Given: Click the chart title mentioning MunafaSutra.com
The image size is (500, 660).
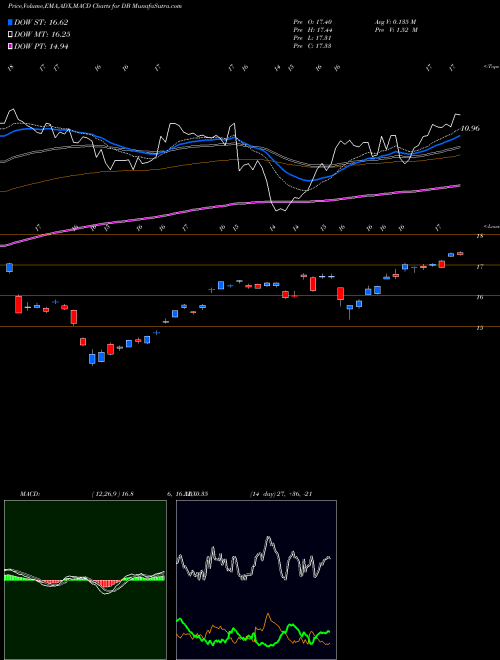Looking at the screenshot, I should 95,6.
